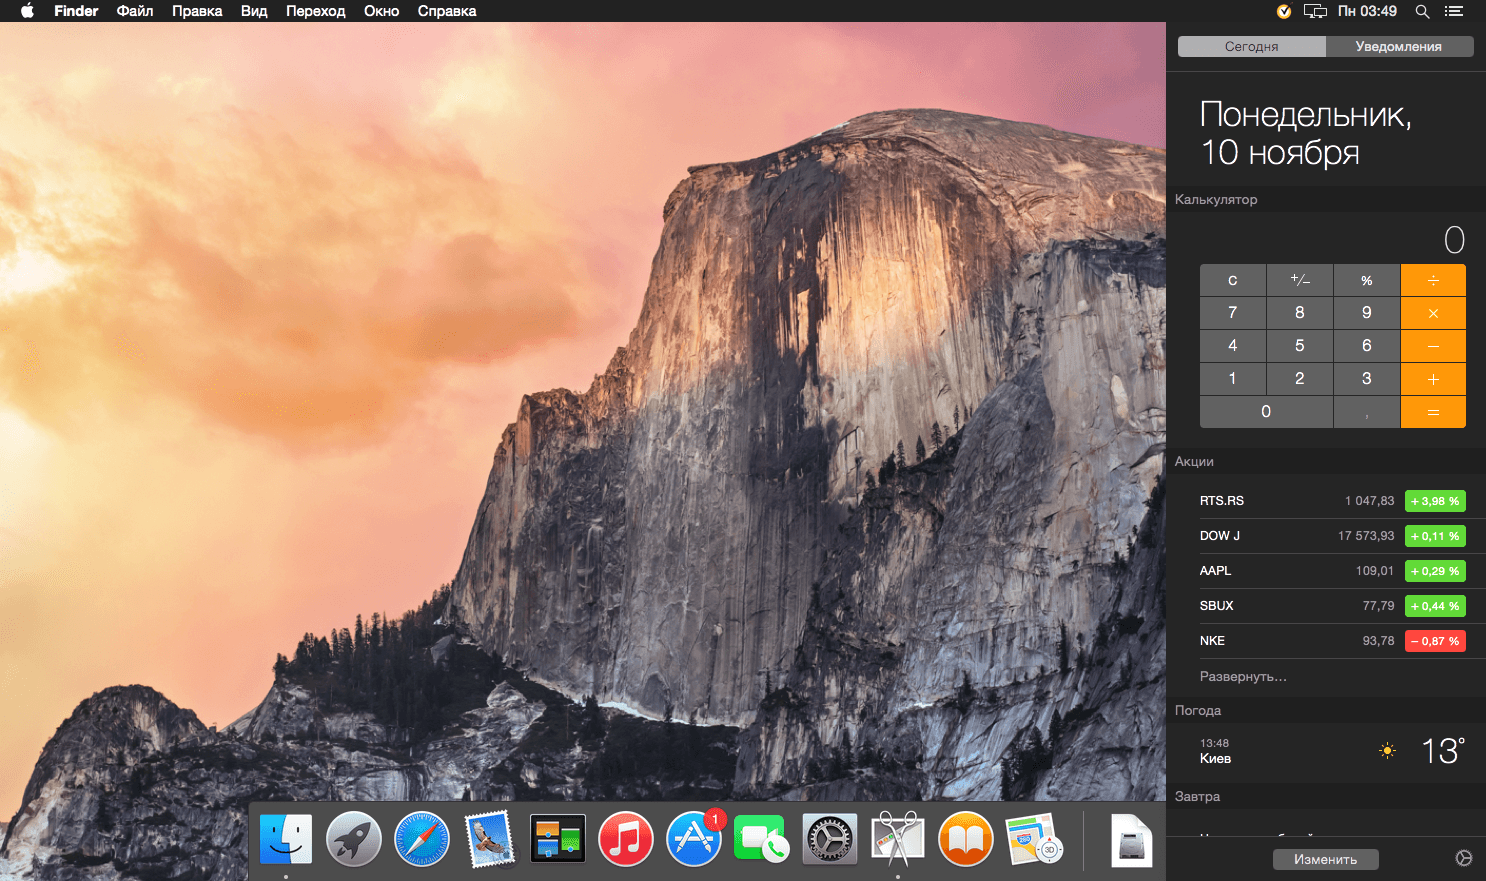
Task: Click the Spotlight search magnifier icon
Action: (x=1422, y=11)
